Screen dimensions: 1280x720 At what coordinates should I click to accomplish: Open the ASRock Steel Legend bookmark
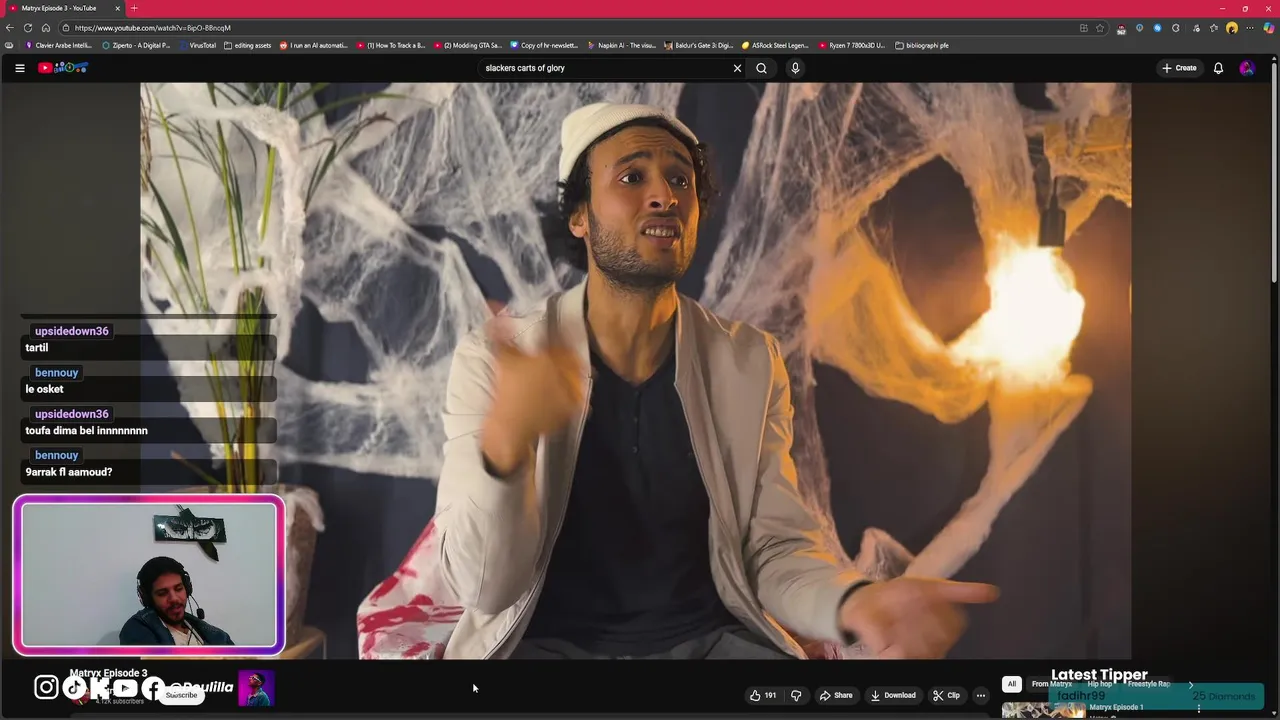pyautogui.click(x=775, y=45)
